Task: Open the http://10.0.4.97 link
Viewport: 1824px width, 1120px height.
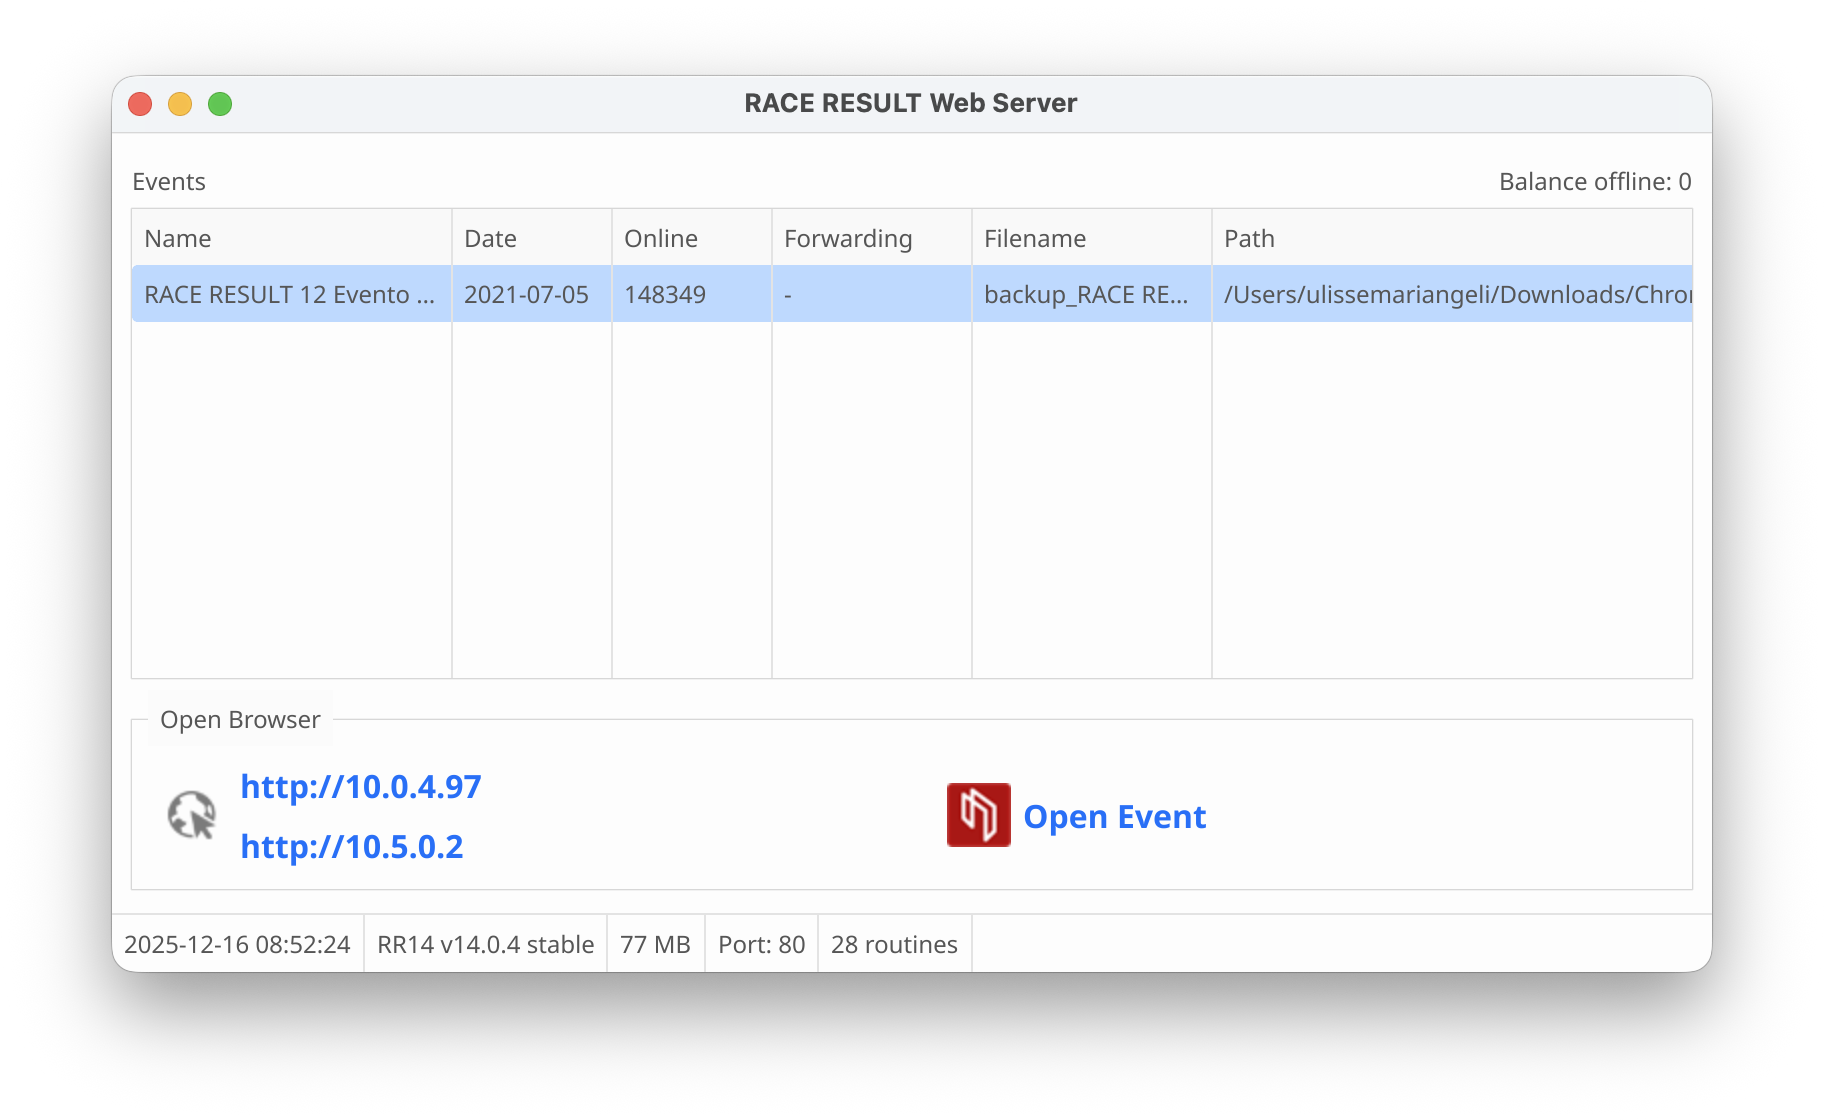Action: 361,787
